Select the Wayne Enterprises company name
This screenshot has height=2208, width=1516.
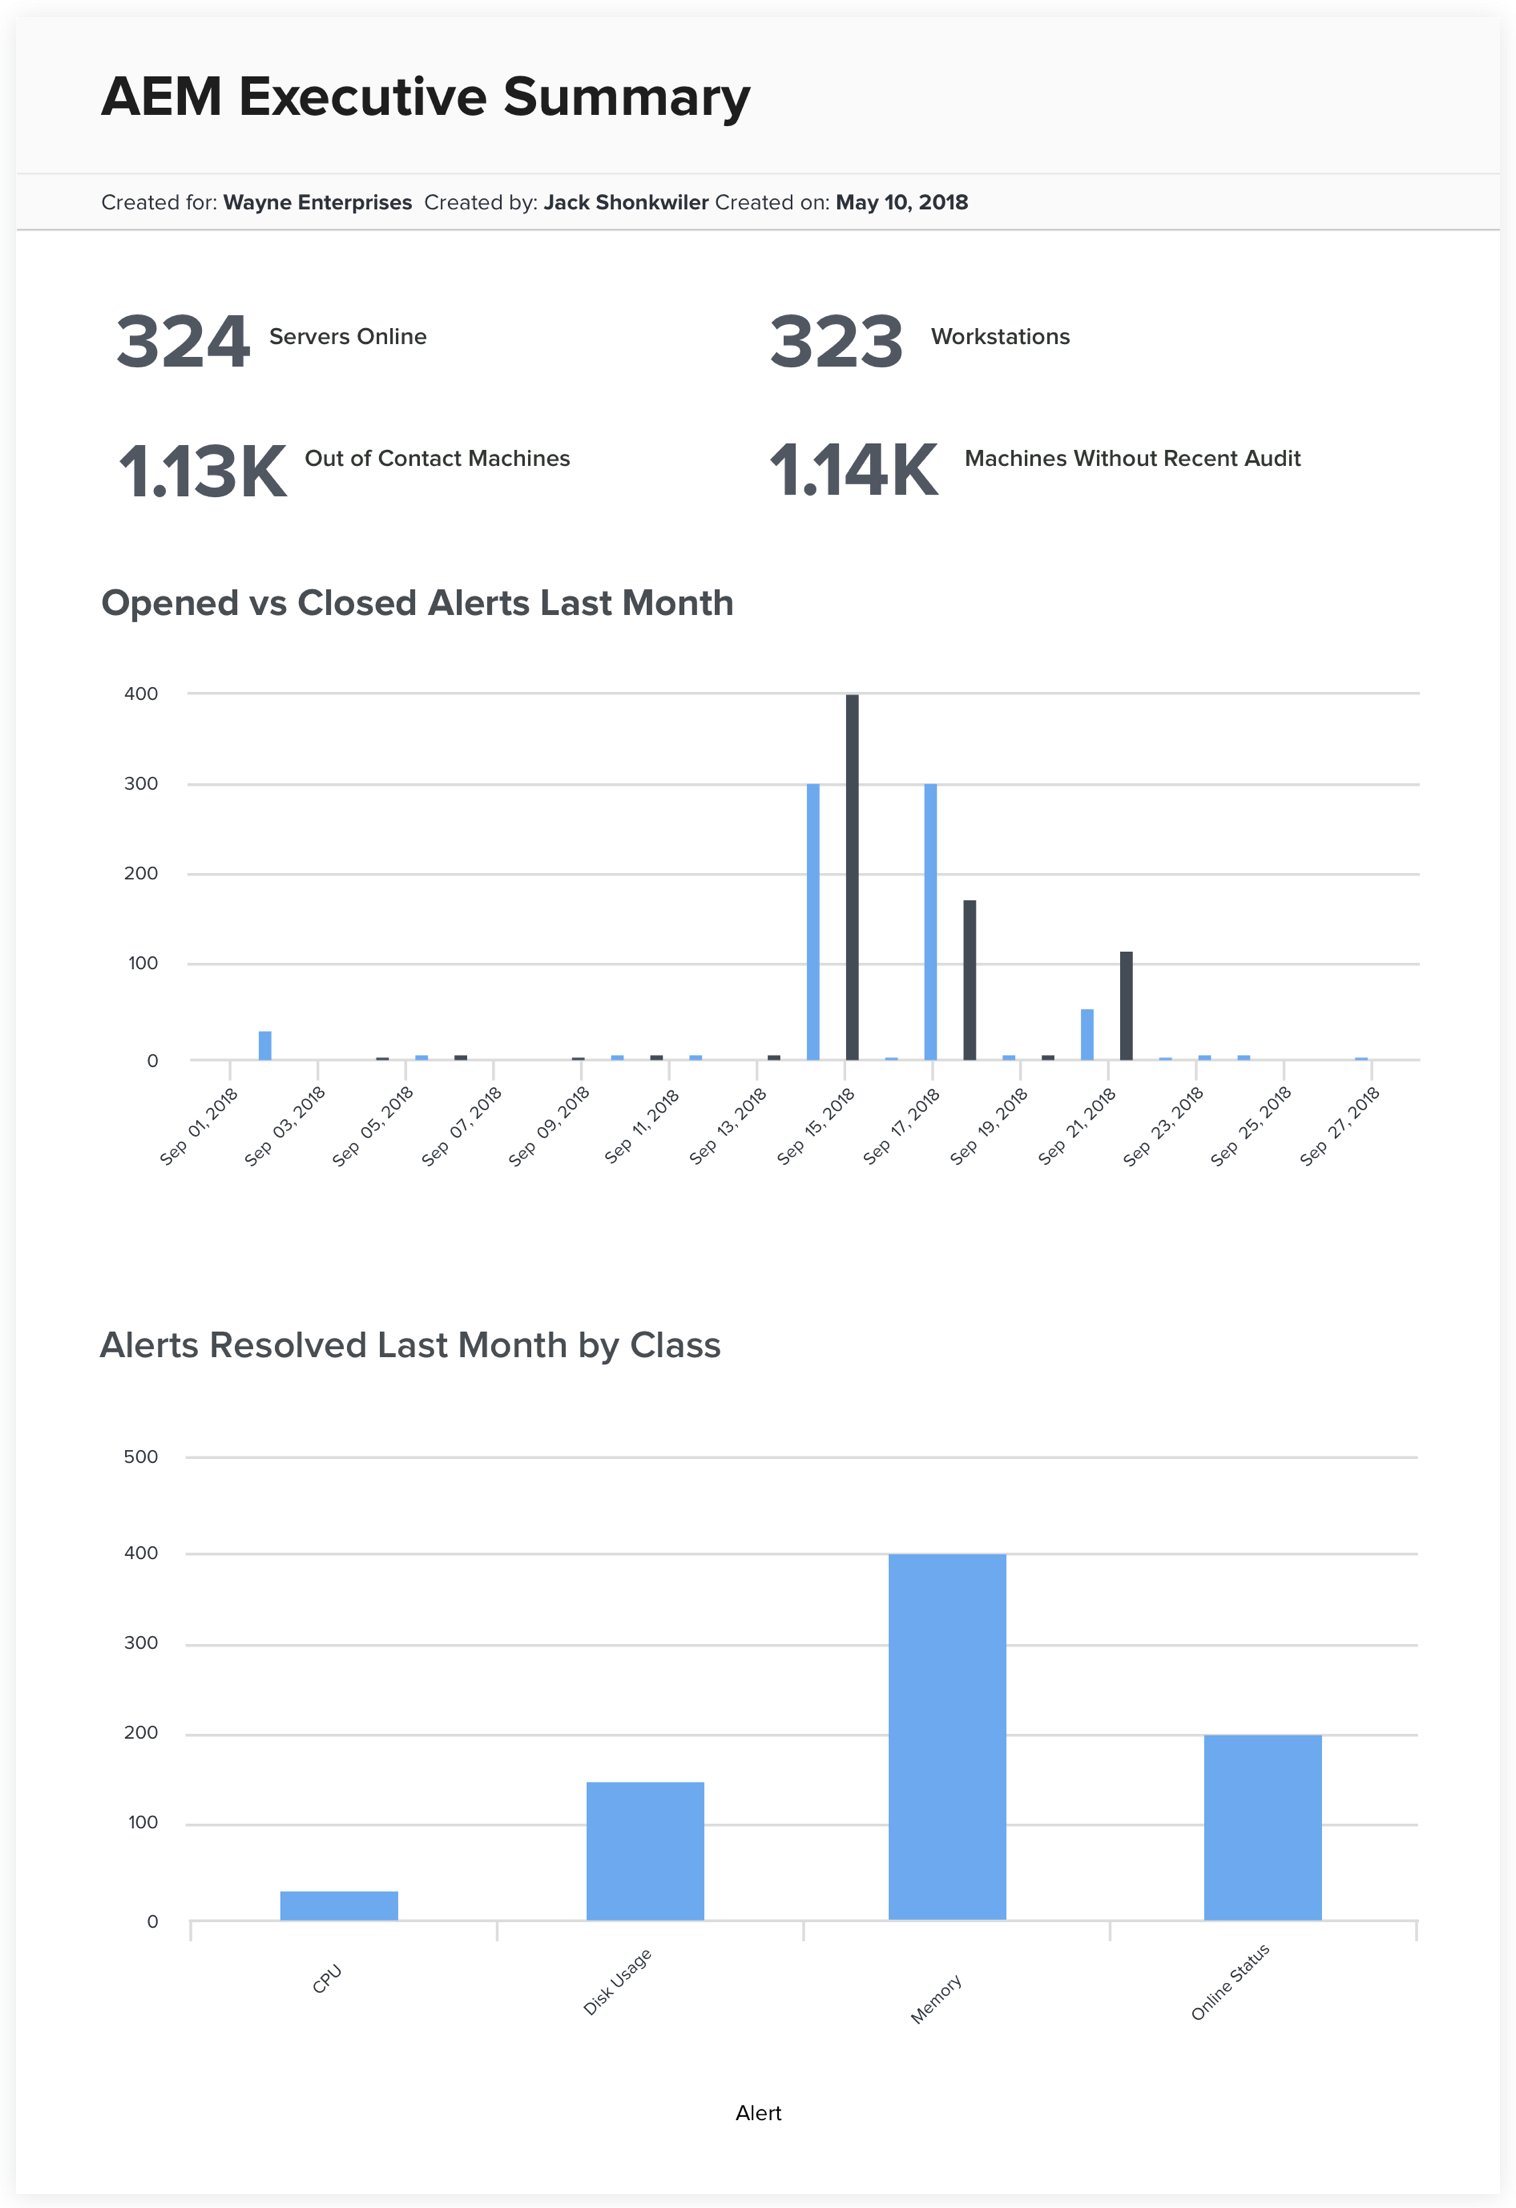coord(317,202)
